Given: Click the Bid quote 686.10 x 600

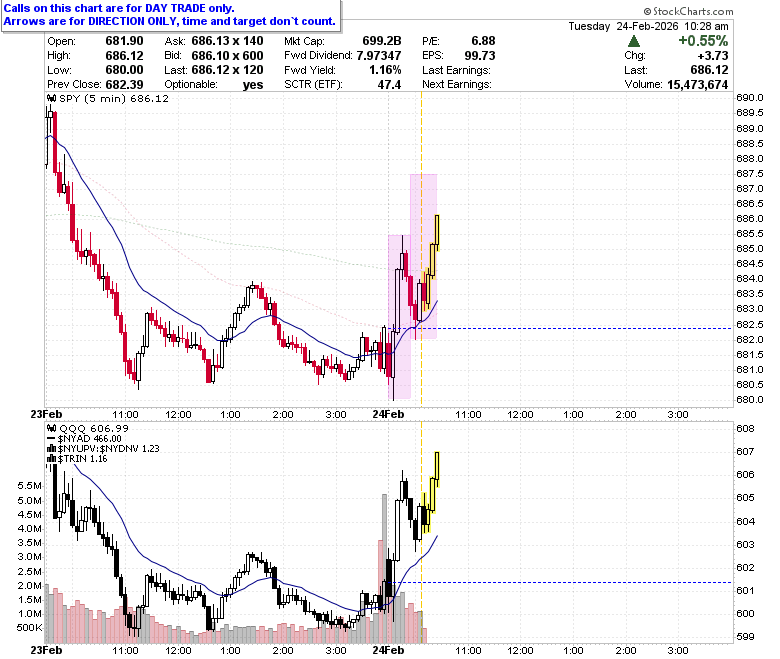Looking at the screenshot, I should (x=227, y=55).
